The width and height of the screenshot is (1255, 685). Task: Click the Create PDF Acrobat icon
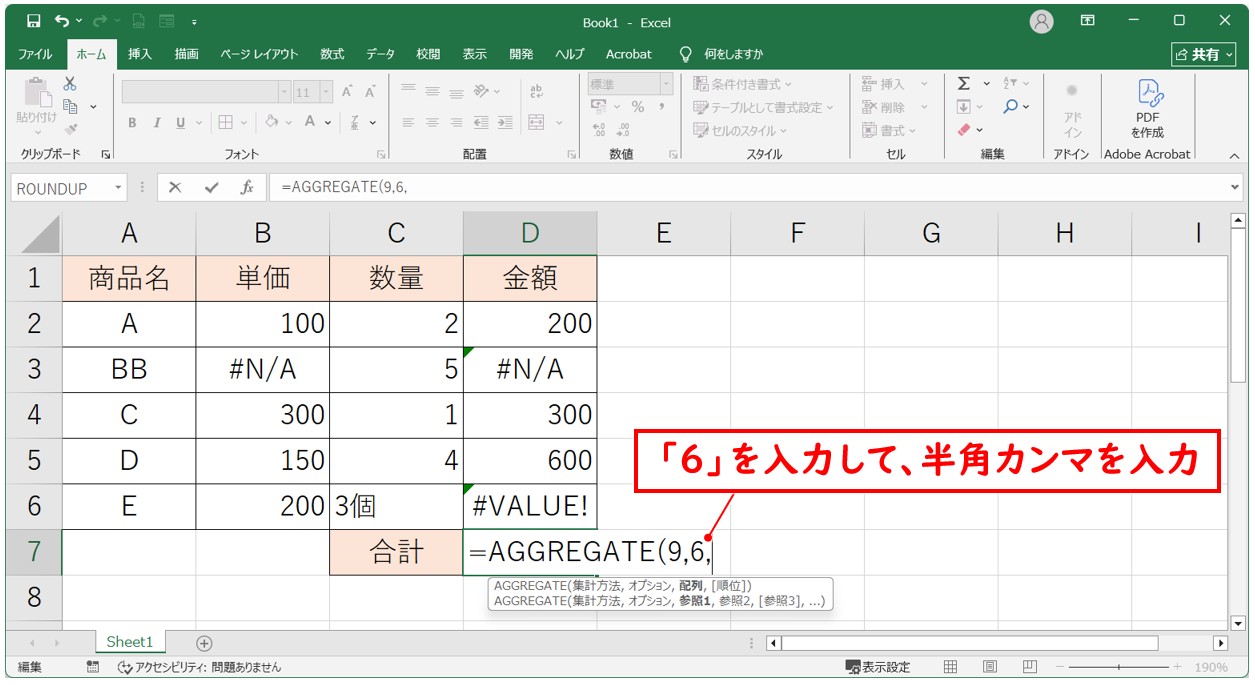(x=1147, y=108)
